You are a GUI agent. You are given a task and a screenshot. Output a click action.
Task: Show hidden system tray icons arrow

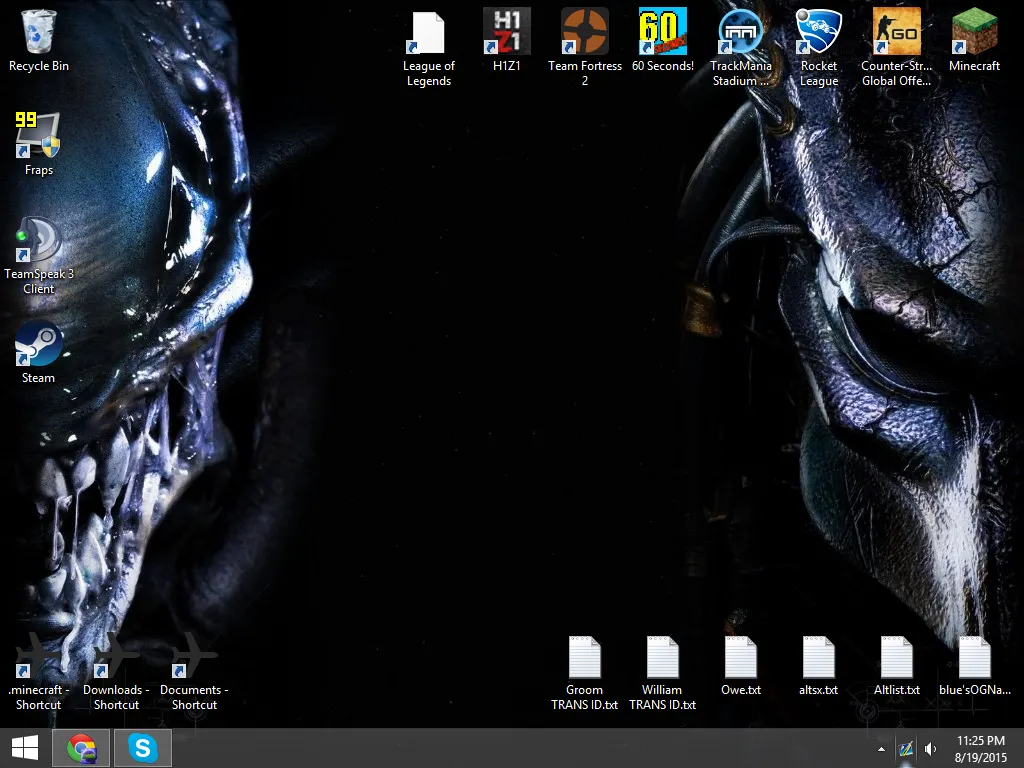pos(882,749)
